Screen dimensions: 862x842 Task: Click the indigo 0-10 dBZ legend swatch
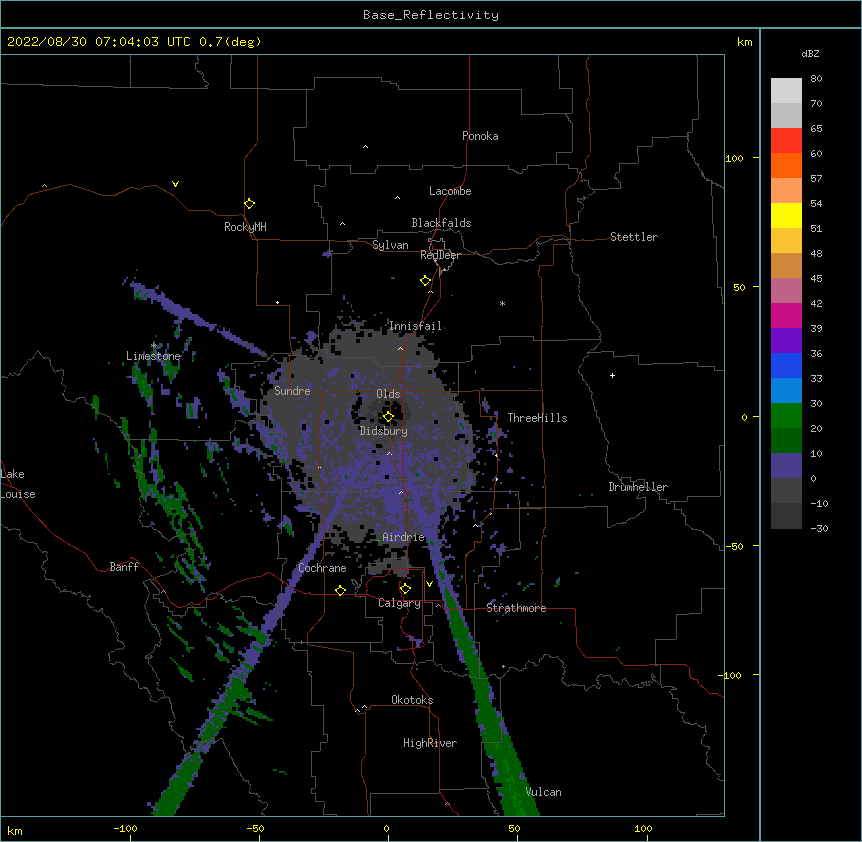coord(786,466)
